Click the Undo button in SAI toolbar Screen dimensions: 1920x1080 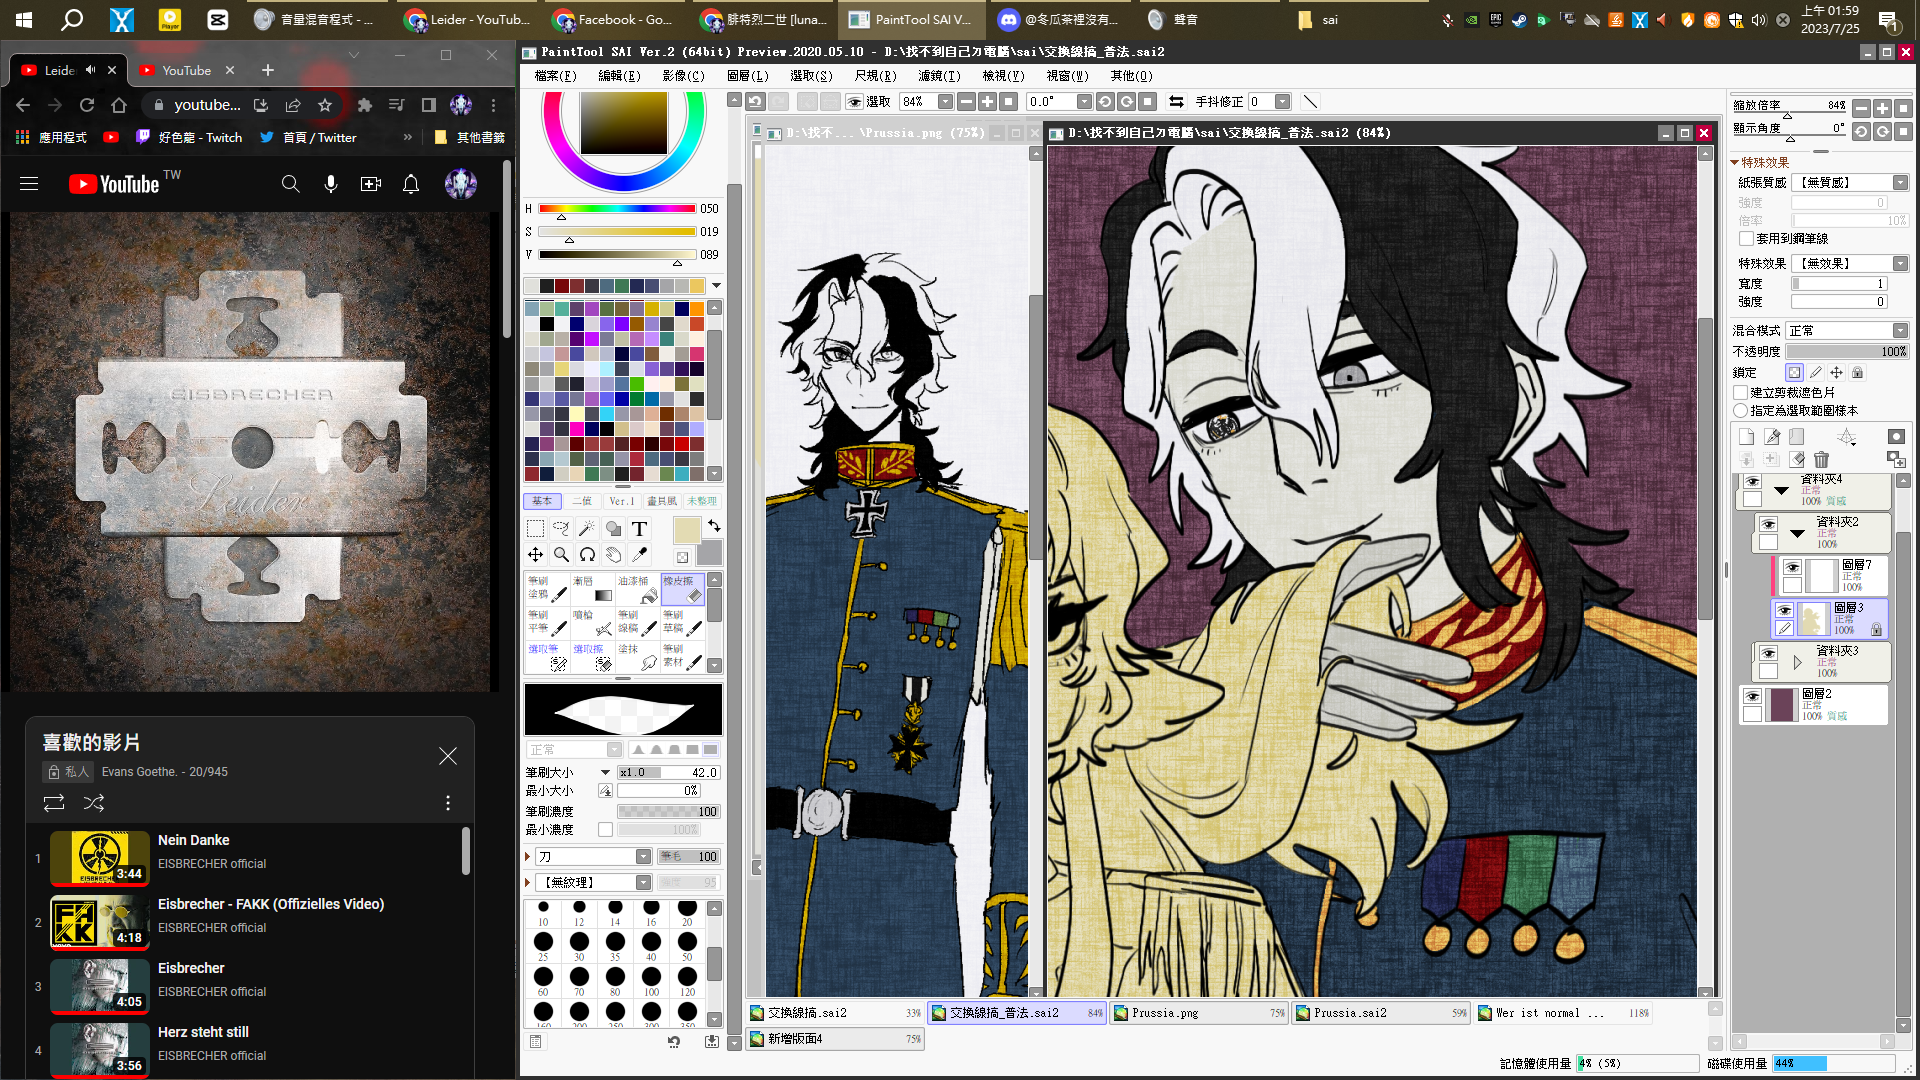pyautogui.click(x=756, y=101)
